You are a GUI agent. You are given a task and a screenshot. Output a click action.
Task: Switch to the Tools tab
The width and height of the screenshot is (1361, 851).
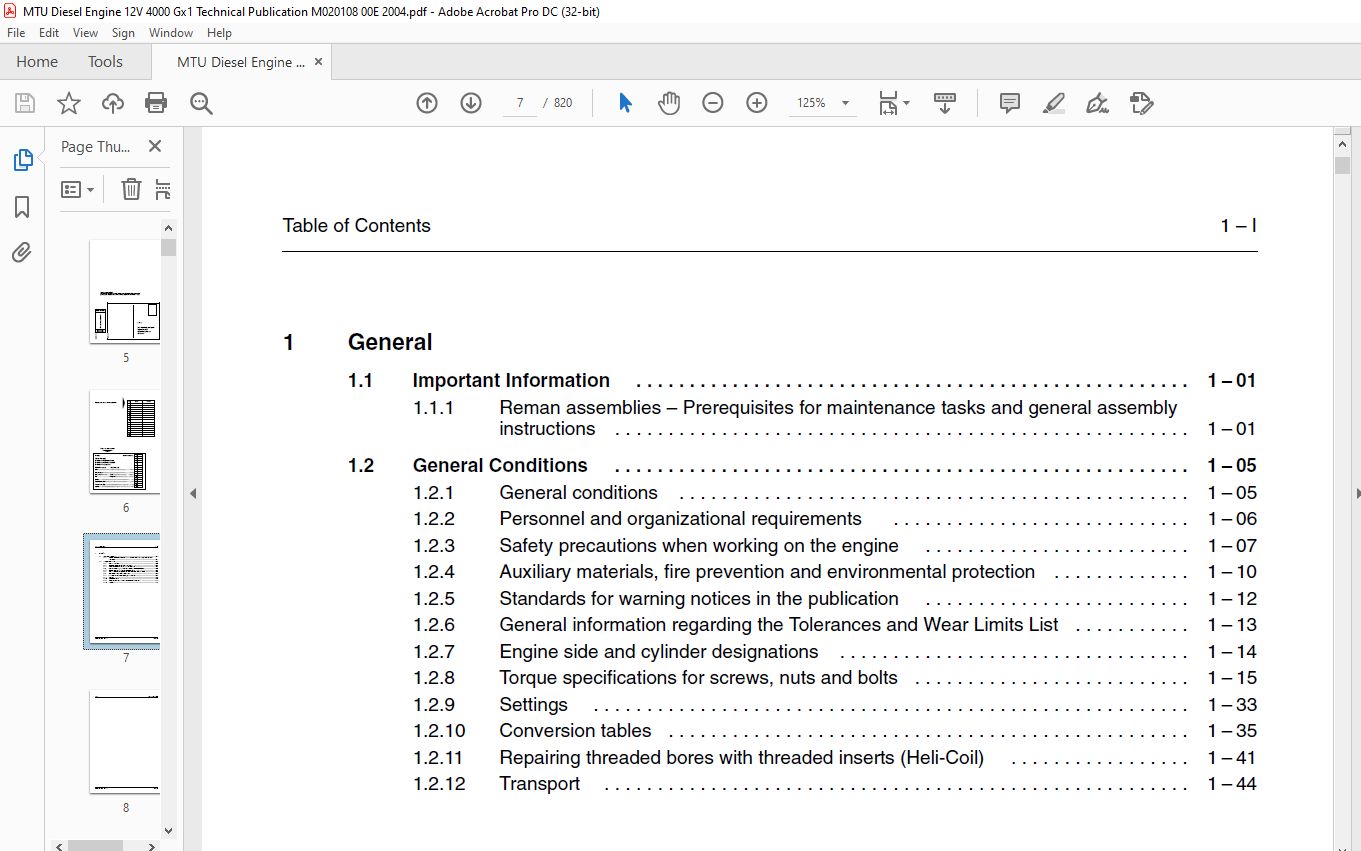pyautogui.click(x=105, y=62)
